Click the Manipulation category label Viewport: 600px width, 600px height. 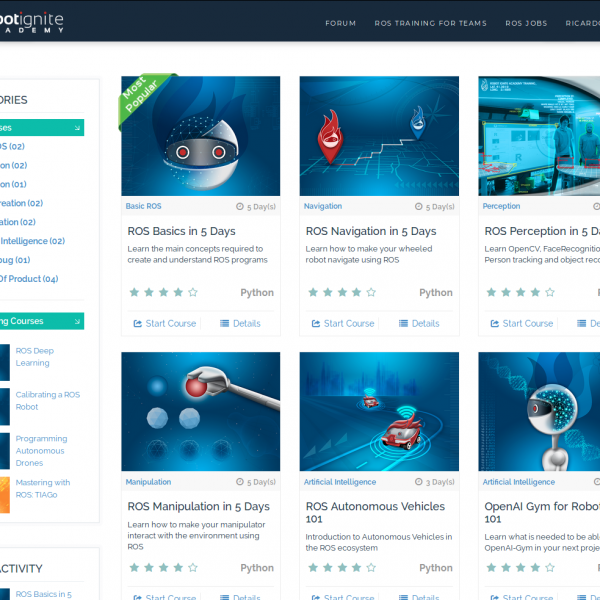148,482
